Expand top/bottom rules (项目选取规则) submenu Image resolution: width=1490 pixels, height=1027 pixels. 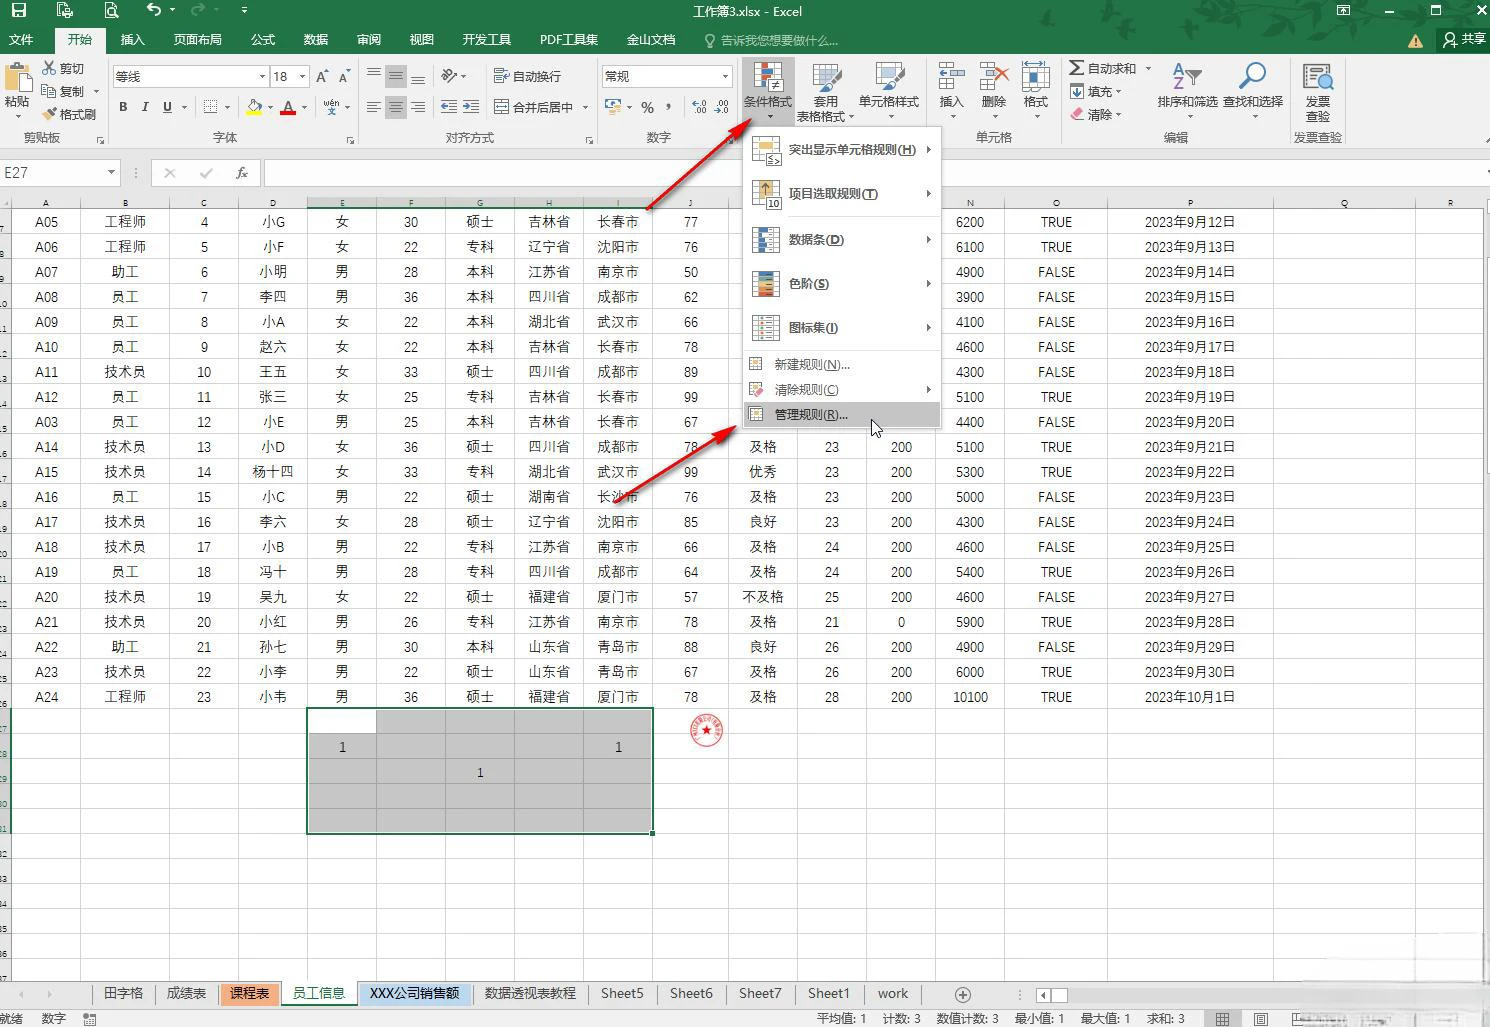(x=842, y=194)
